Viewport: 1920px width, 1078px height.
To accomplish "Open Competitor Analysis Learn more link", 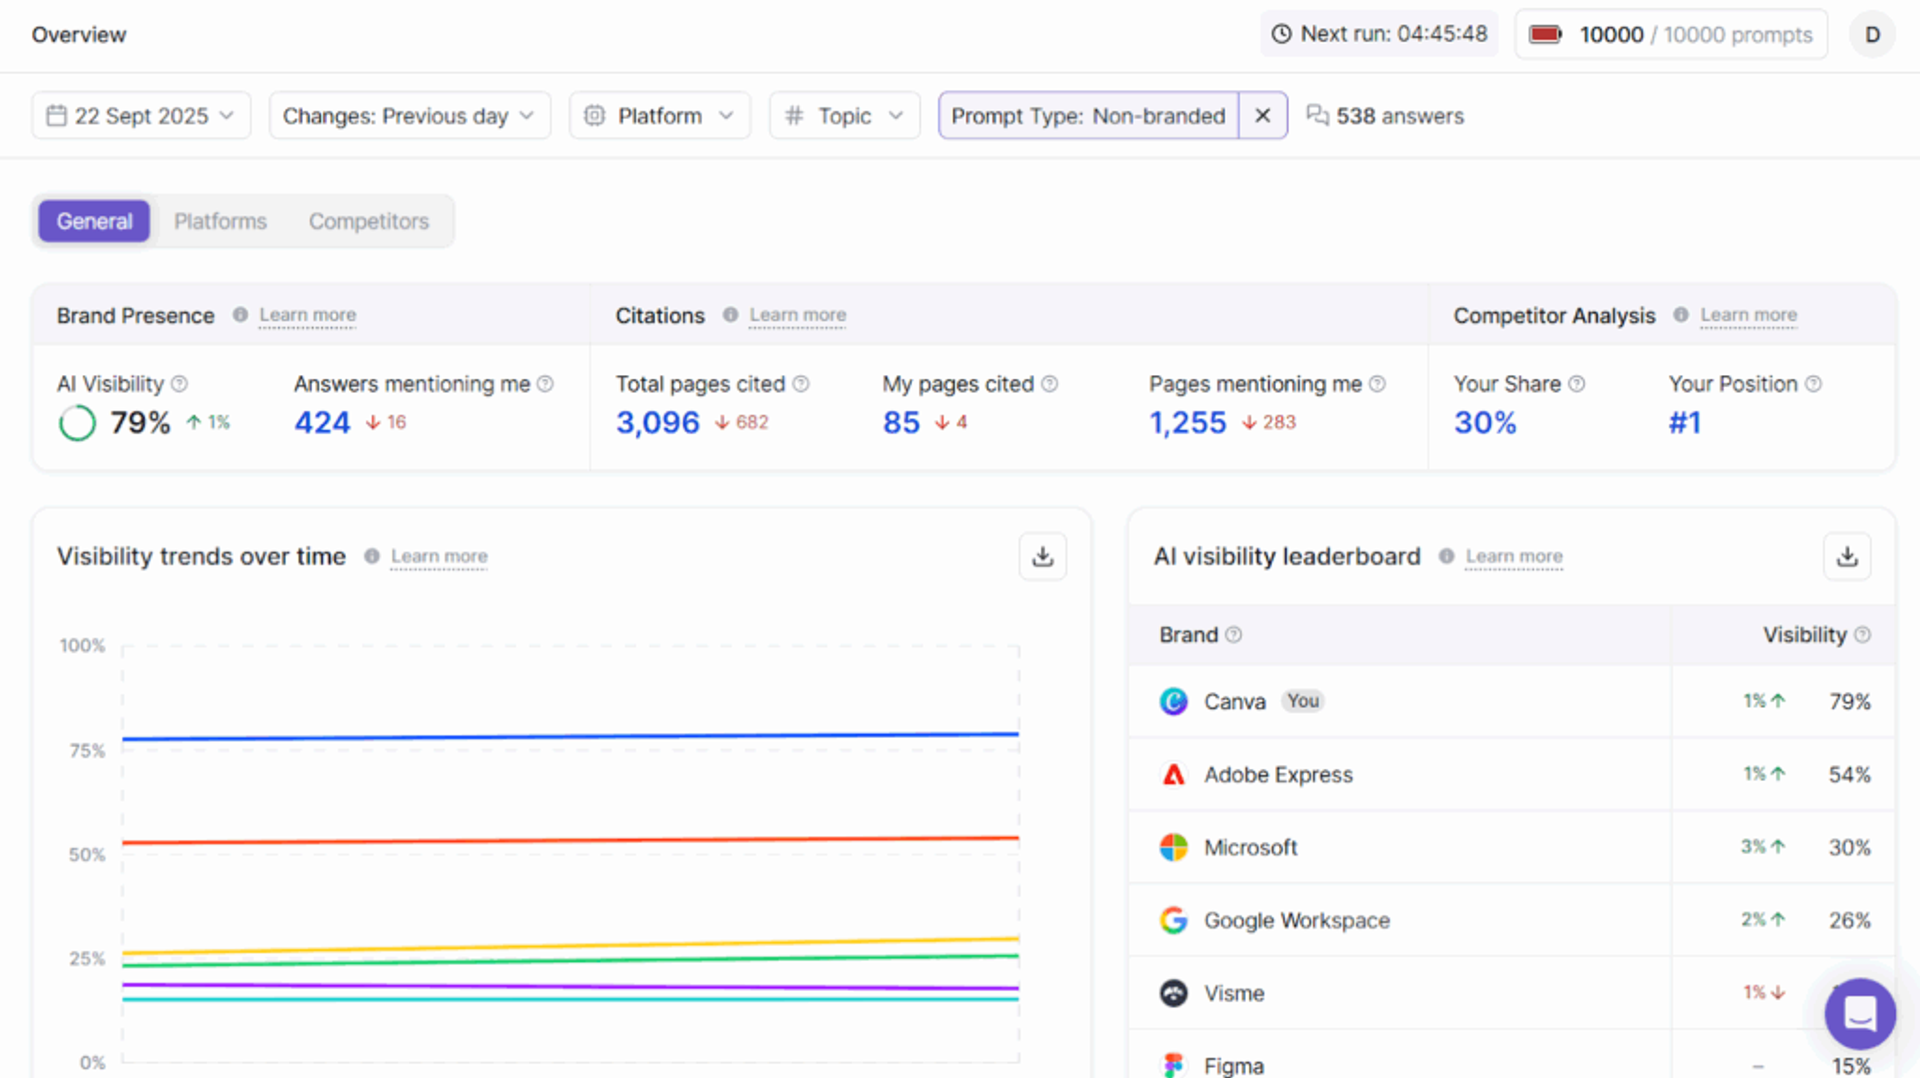I will click(x=1748, y=315).
